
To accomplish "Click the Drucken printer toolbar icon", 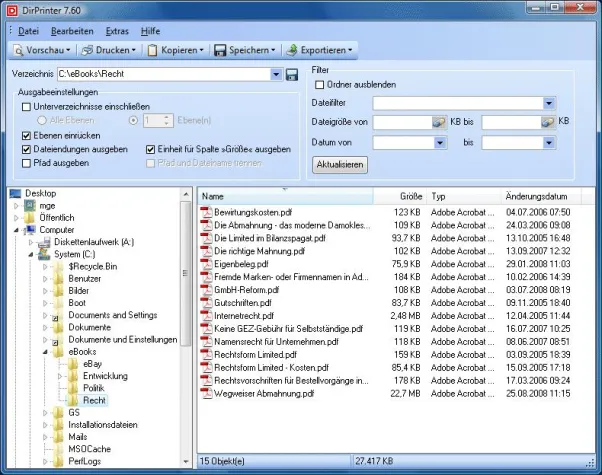I will pos(89,49).
